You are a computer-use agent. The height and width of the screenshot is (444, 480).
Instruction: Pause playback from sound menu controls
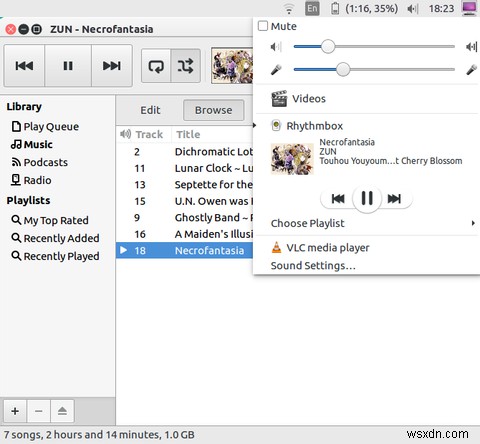(x=367, y=198)
